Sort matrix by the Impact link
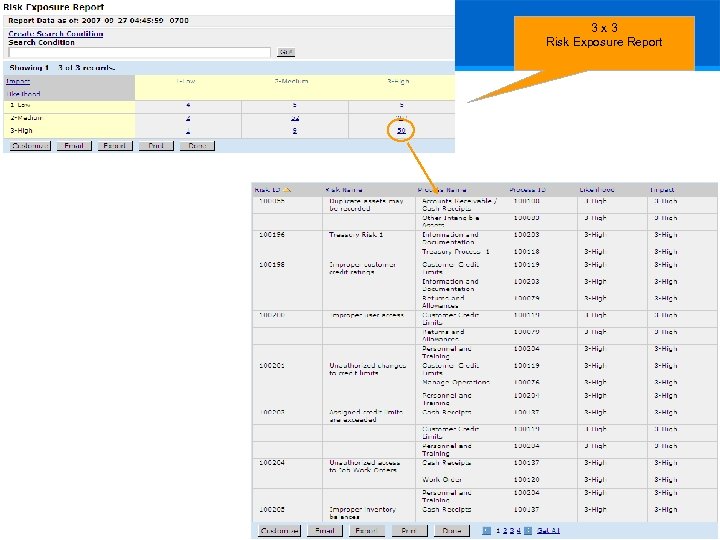The width and height of the screenshot is (720, 540). (18, 81)
